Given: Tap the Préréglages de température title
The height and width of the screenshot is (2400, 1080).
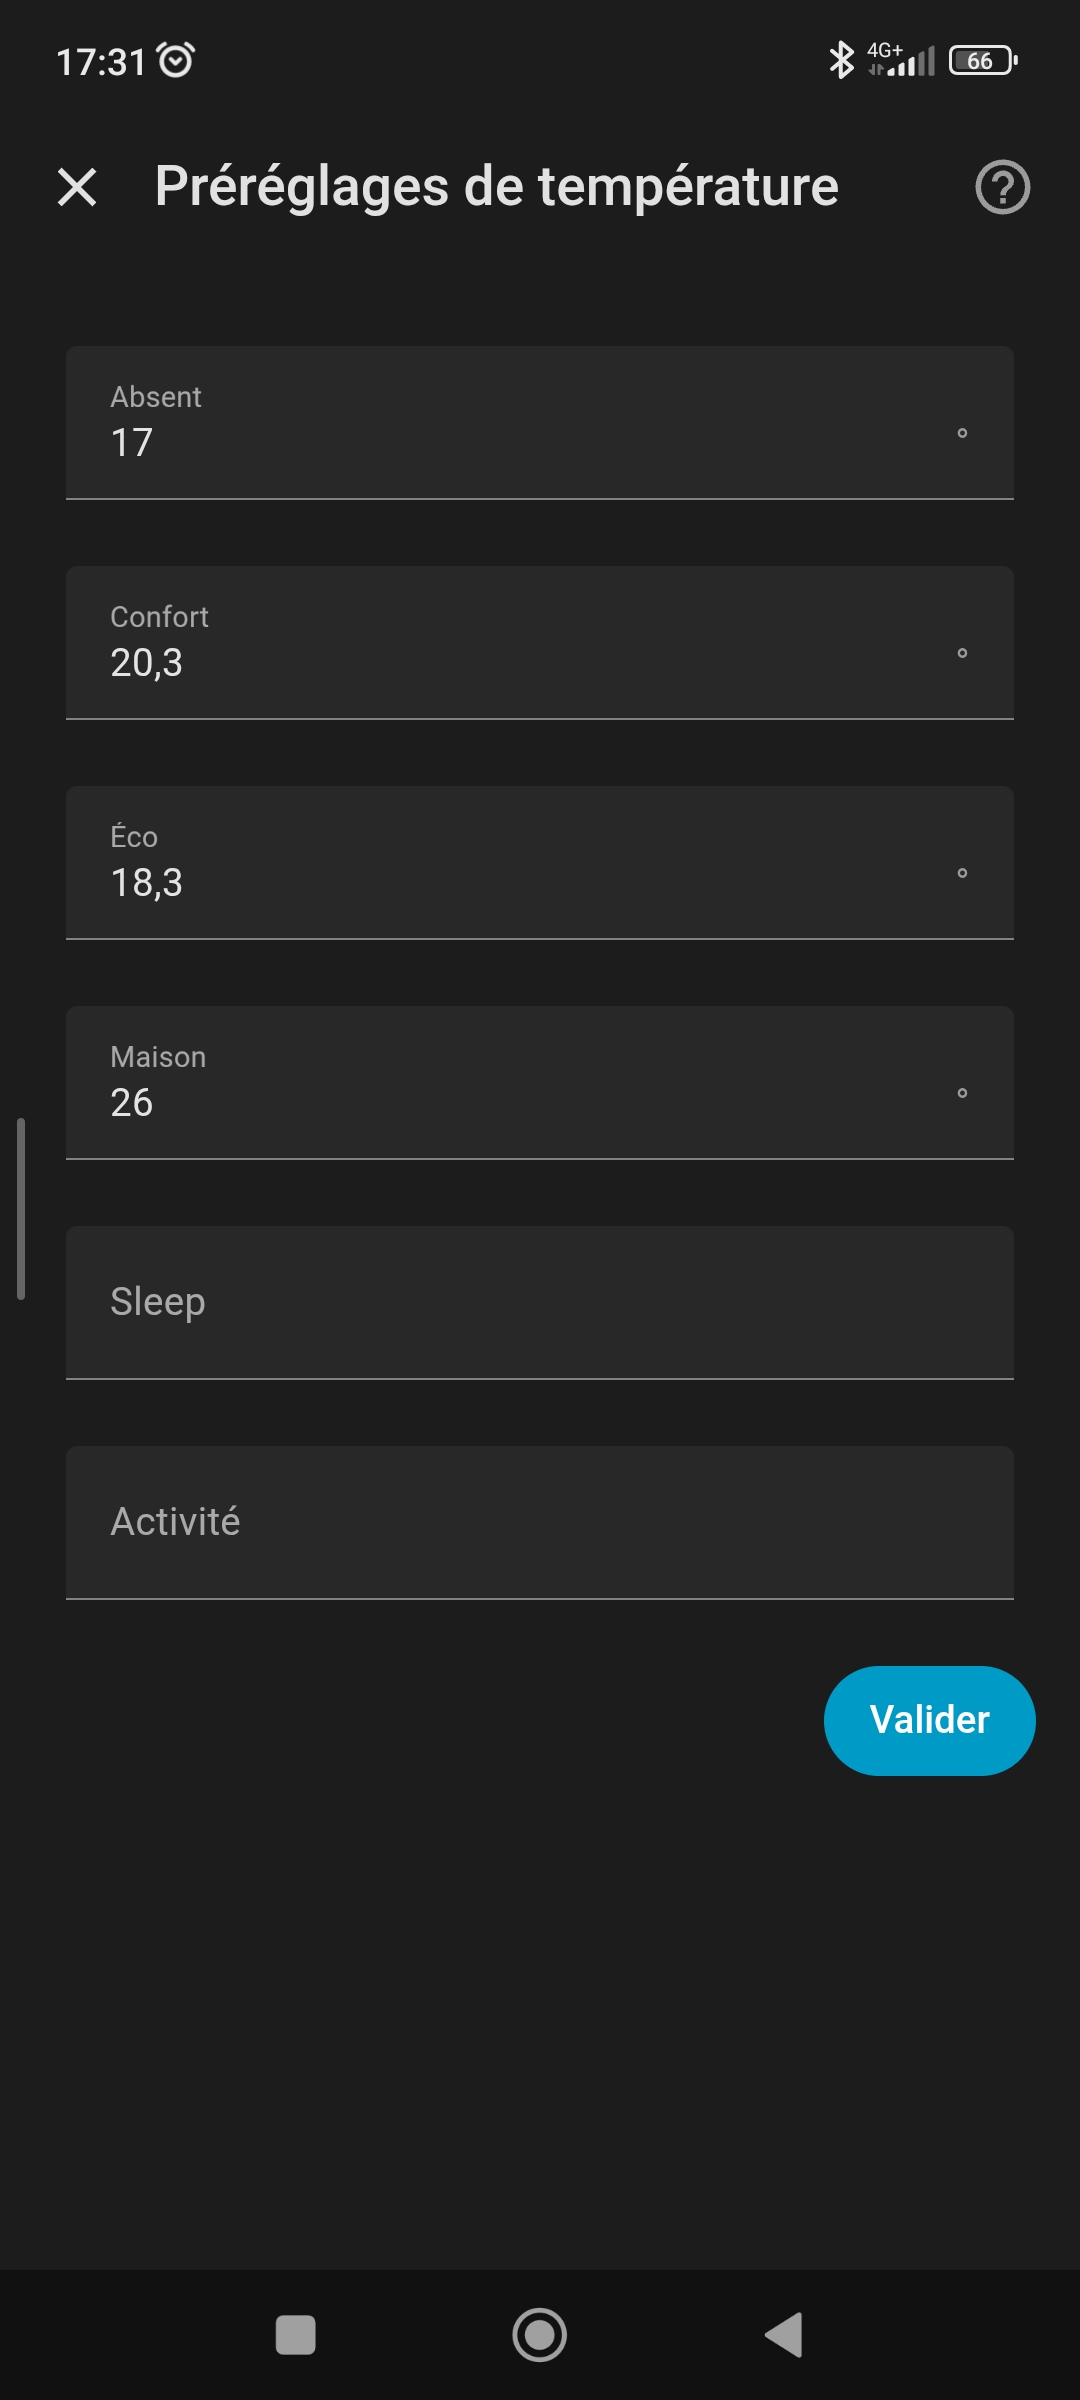Looking at the screenshot, I should click(x=497, y=187).
